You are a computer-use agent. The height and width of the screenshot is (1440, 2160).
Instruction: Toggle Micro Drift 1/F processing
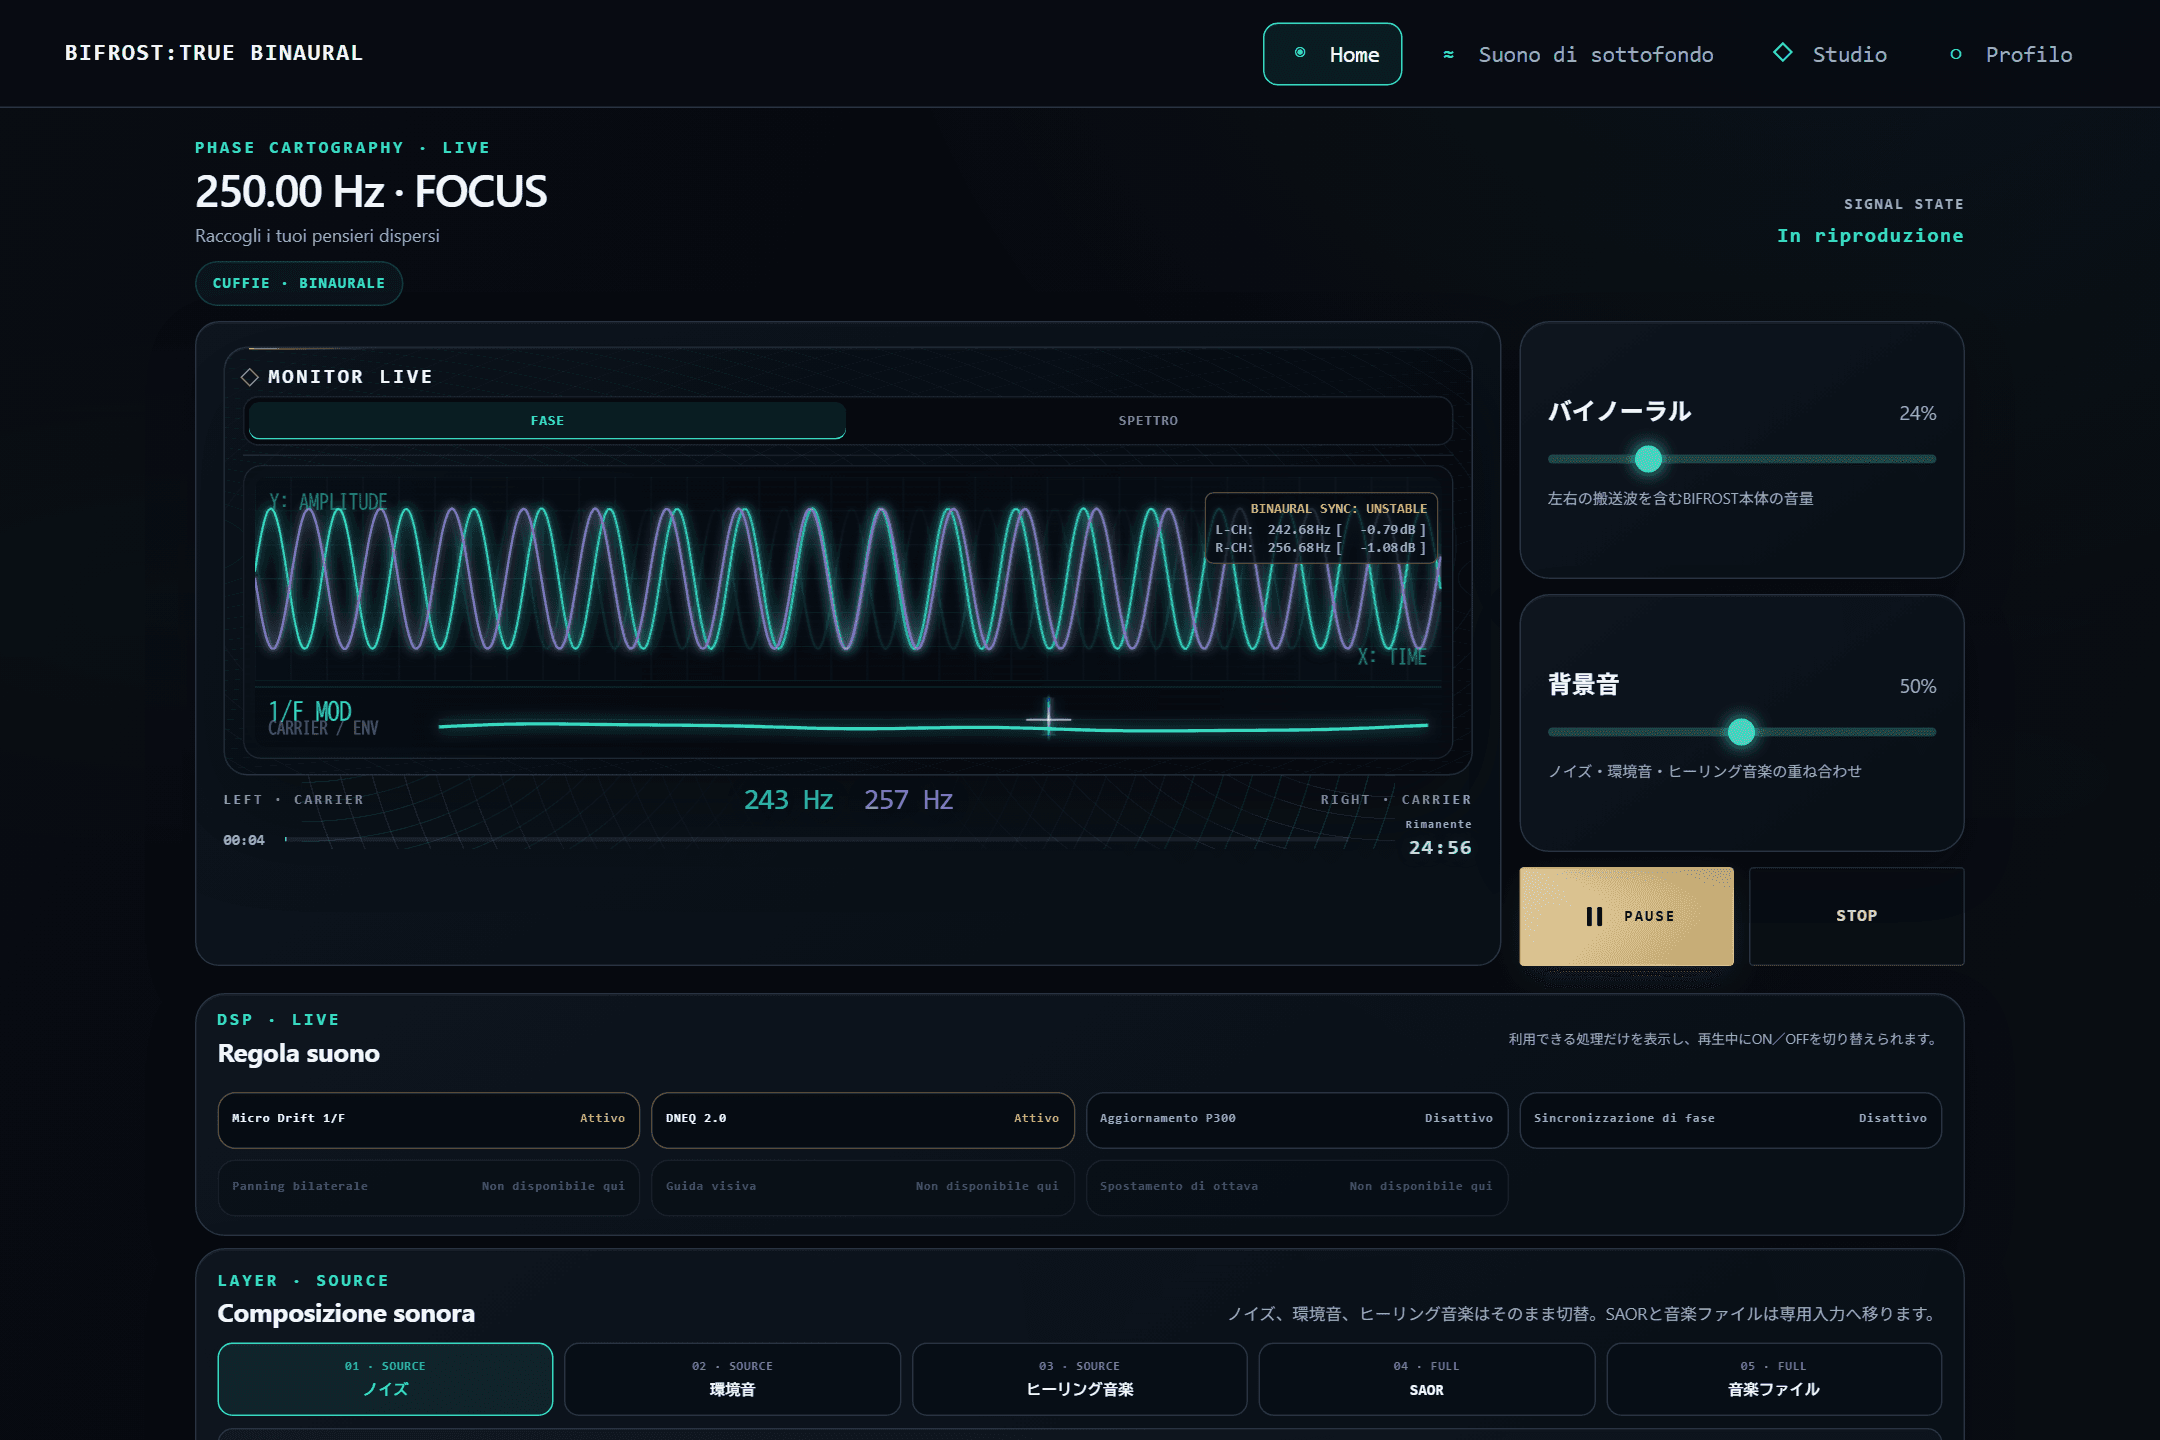pyautogui.click(x=428, y=1119)
